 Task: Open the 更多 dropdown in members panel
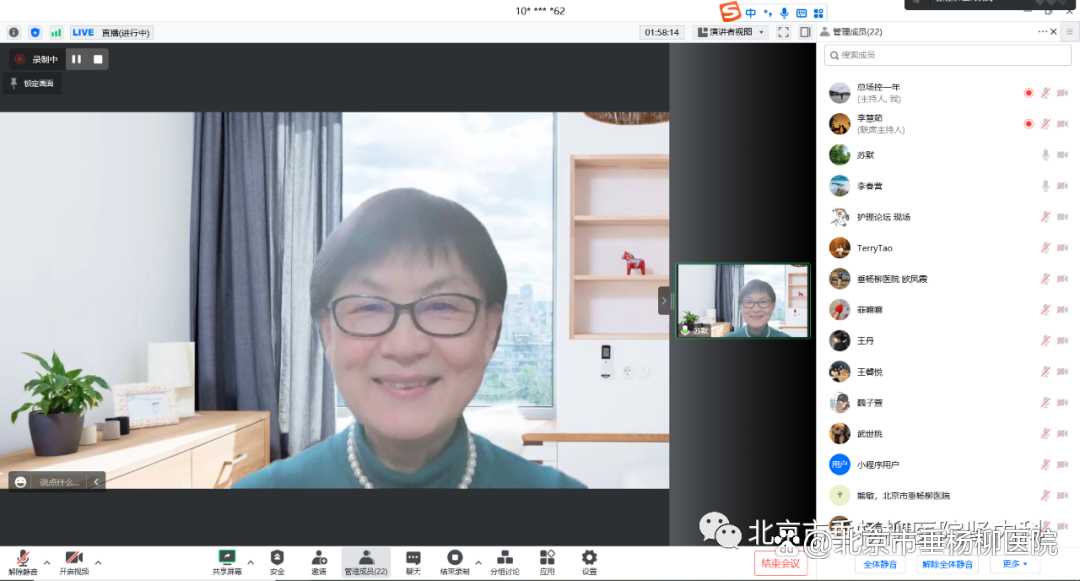tap(1015, 564)
